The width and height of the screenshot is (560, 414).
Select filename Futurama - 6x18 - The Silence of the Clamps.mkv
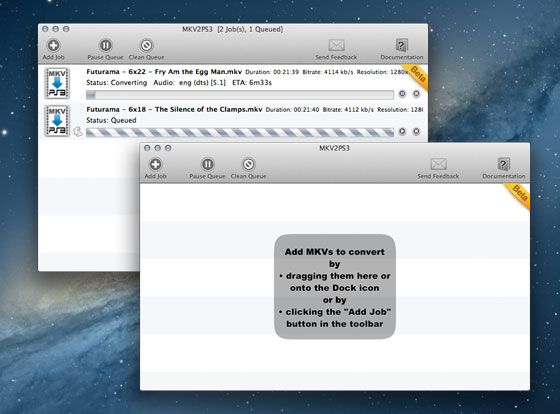click(x=174, y=109)
